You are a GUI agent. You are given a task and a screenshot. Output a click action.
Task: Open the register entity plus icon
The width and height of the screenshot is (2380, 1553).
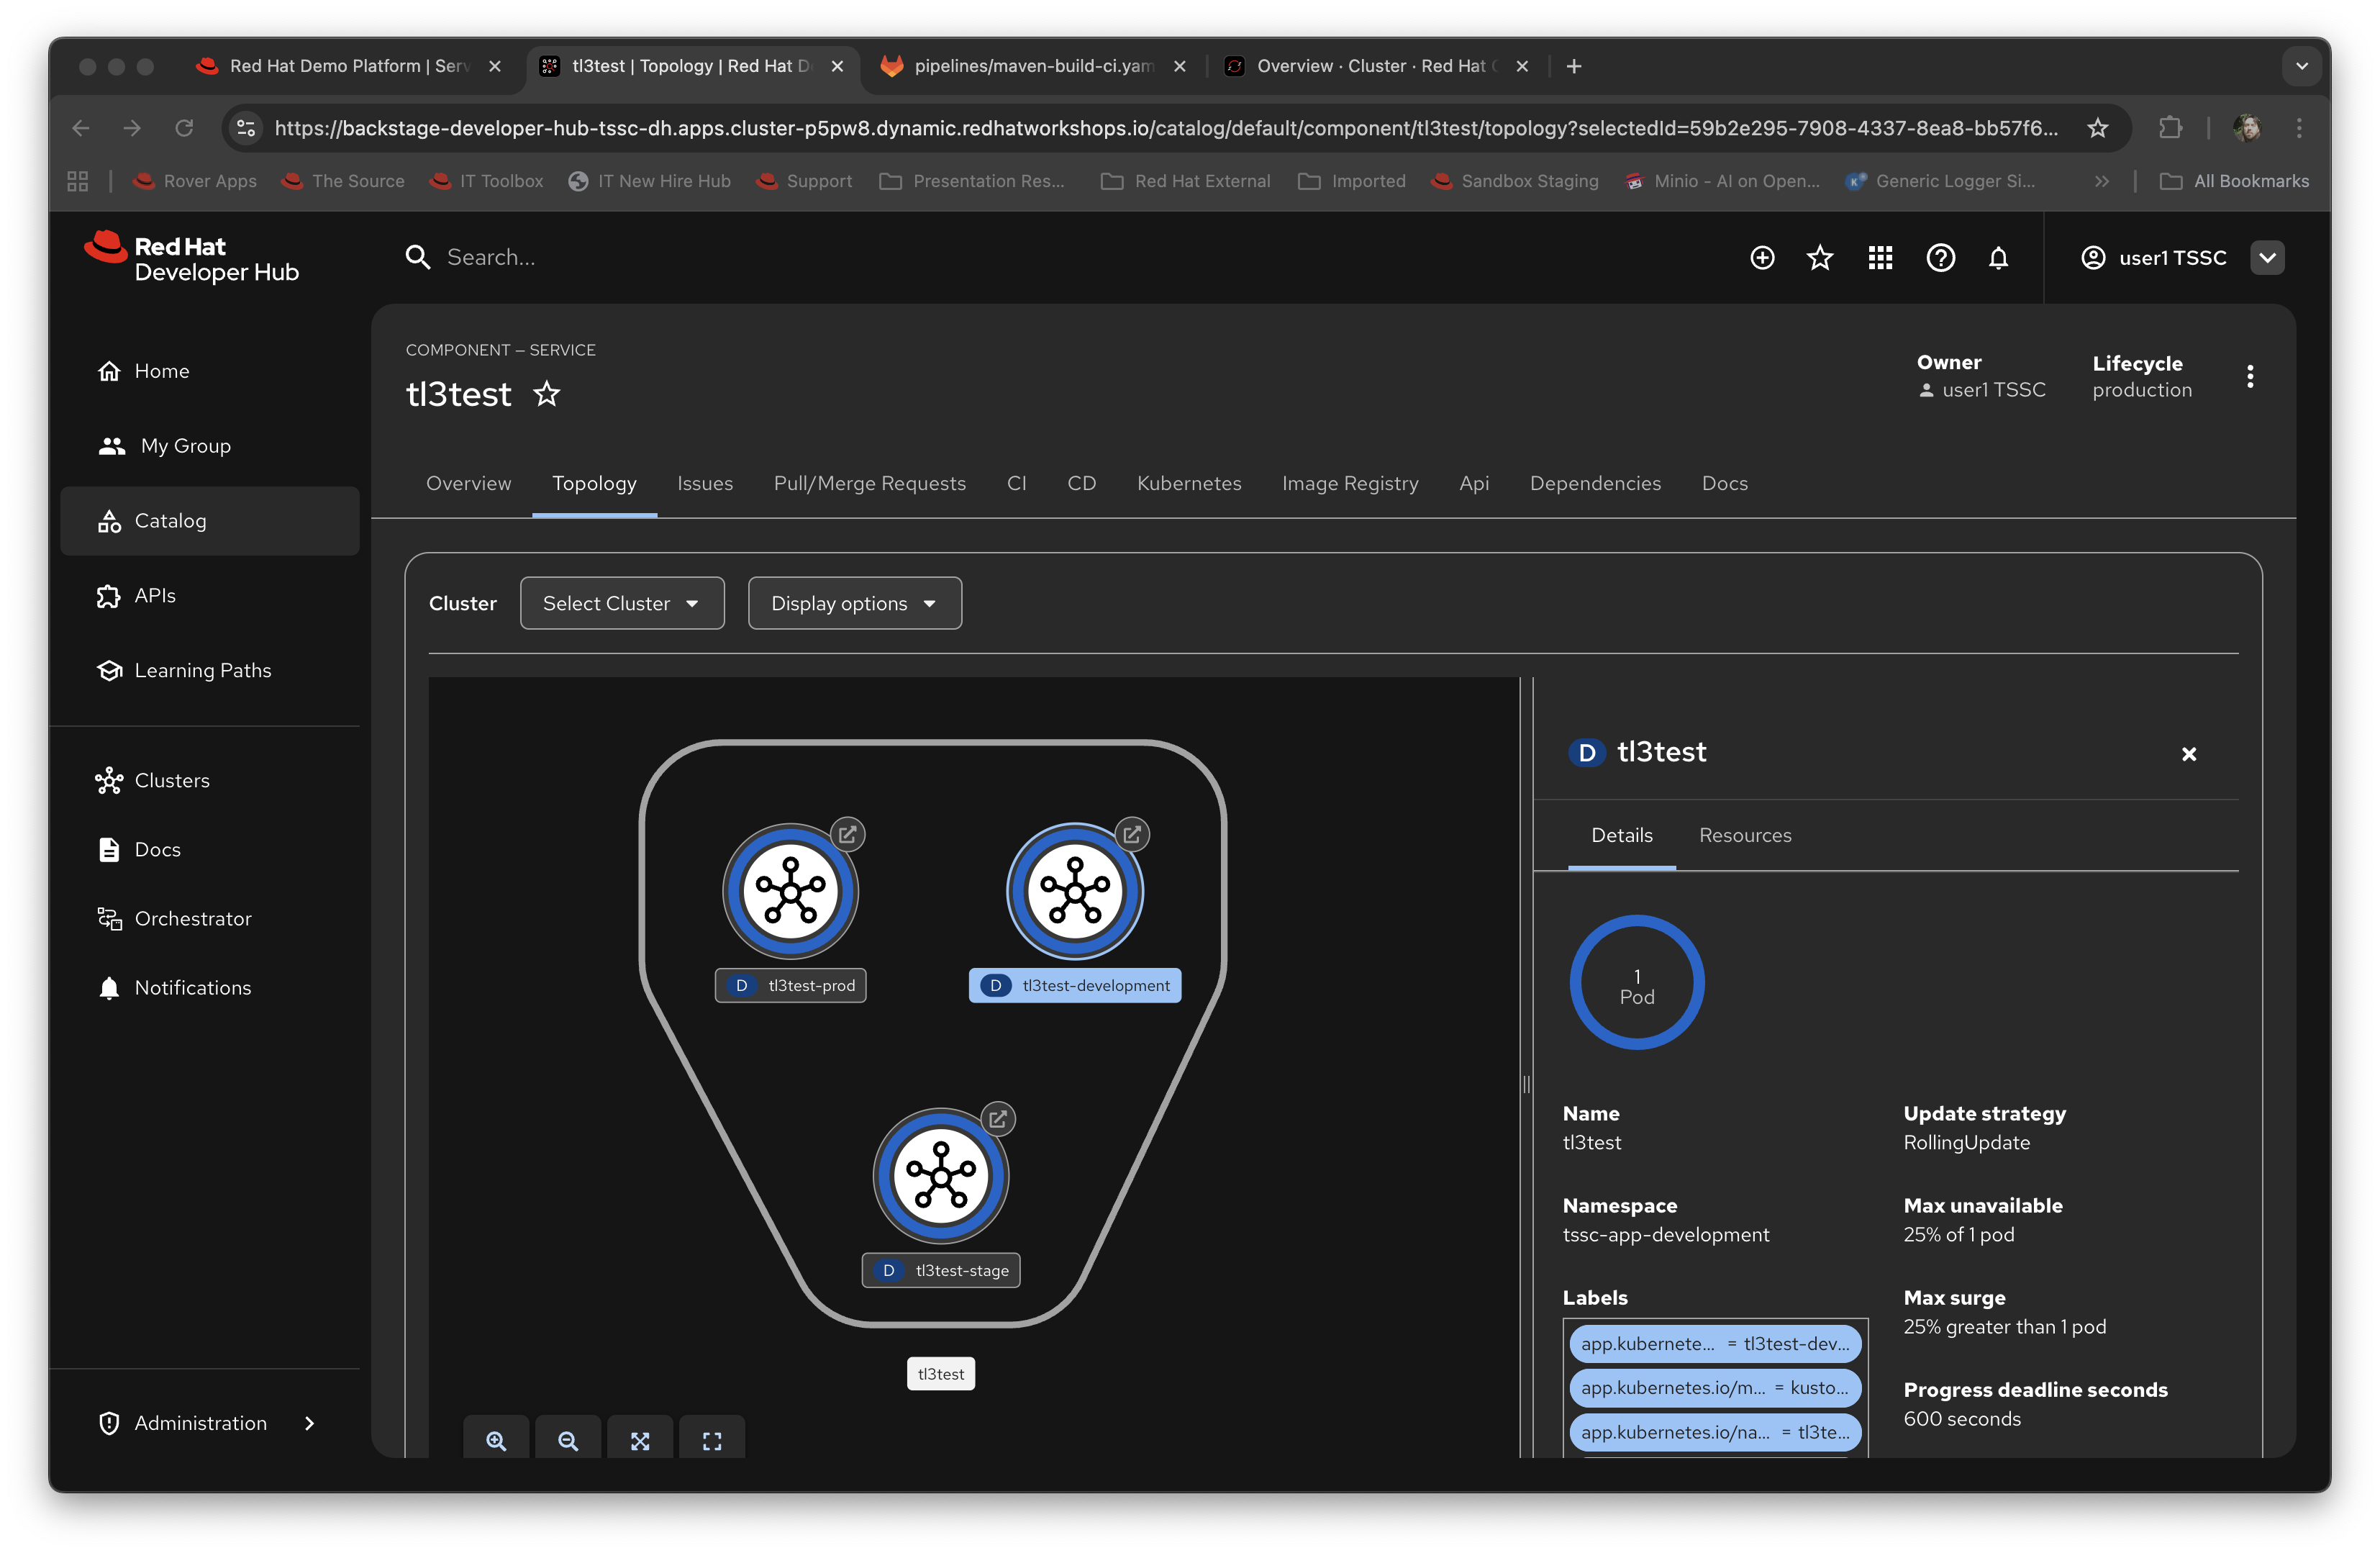(x=1762, y=257)
